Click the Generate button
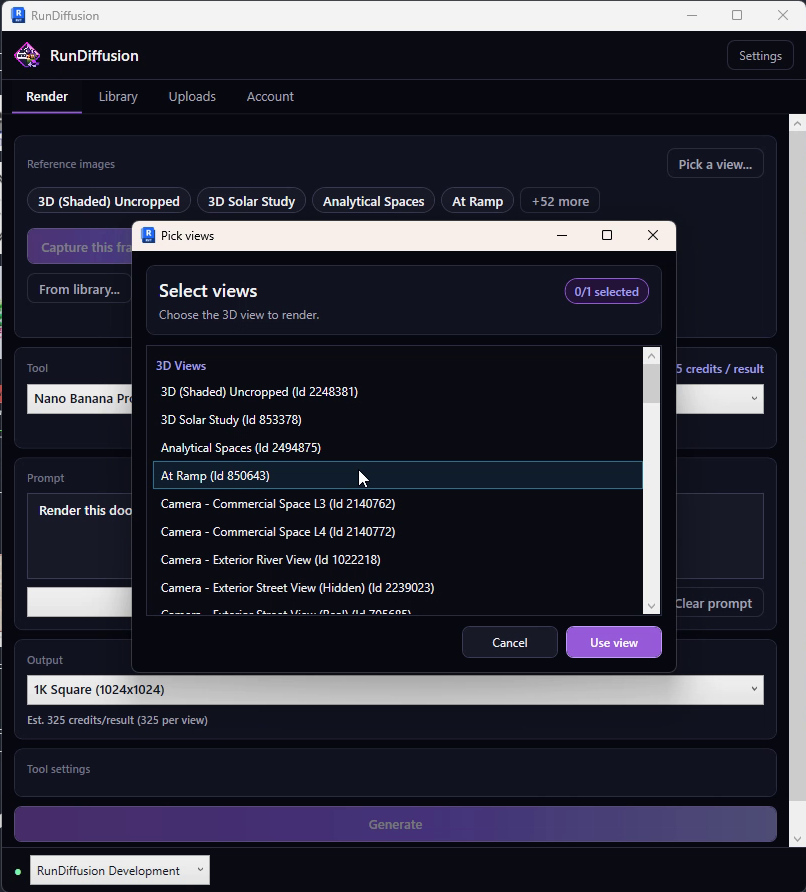 (395, 824)
